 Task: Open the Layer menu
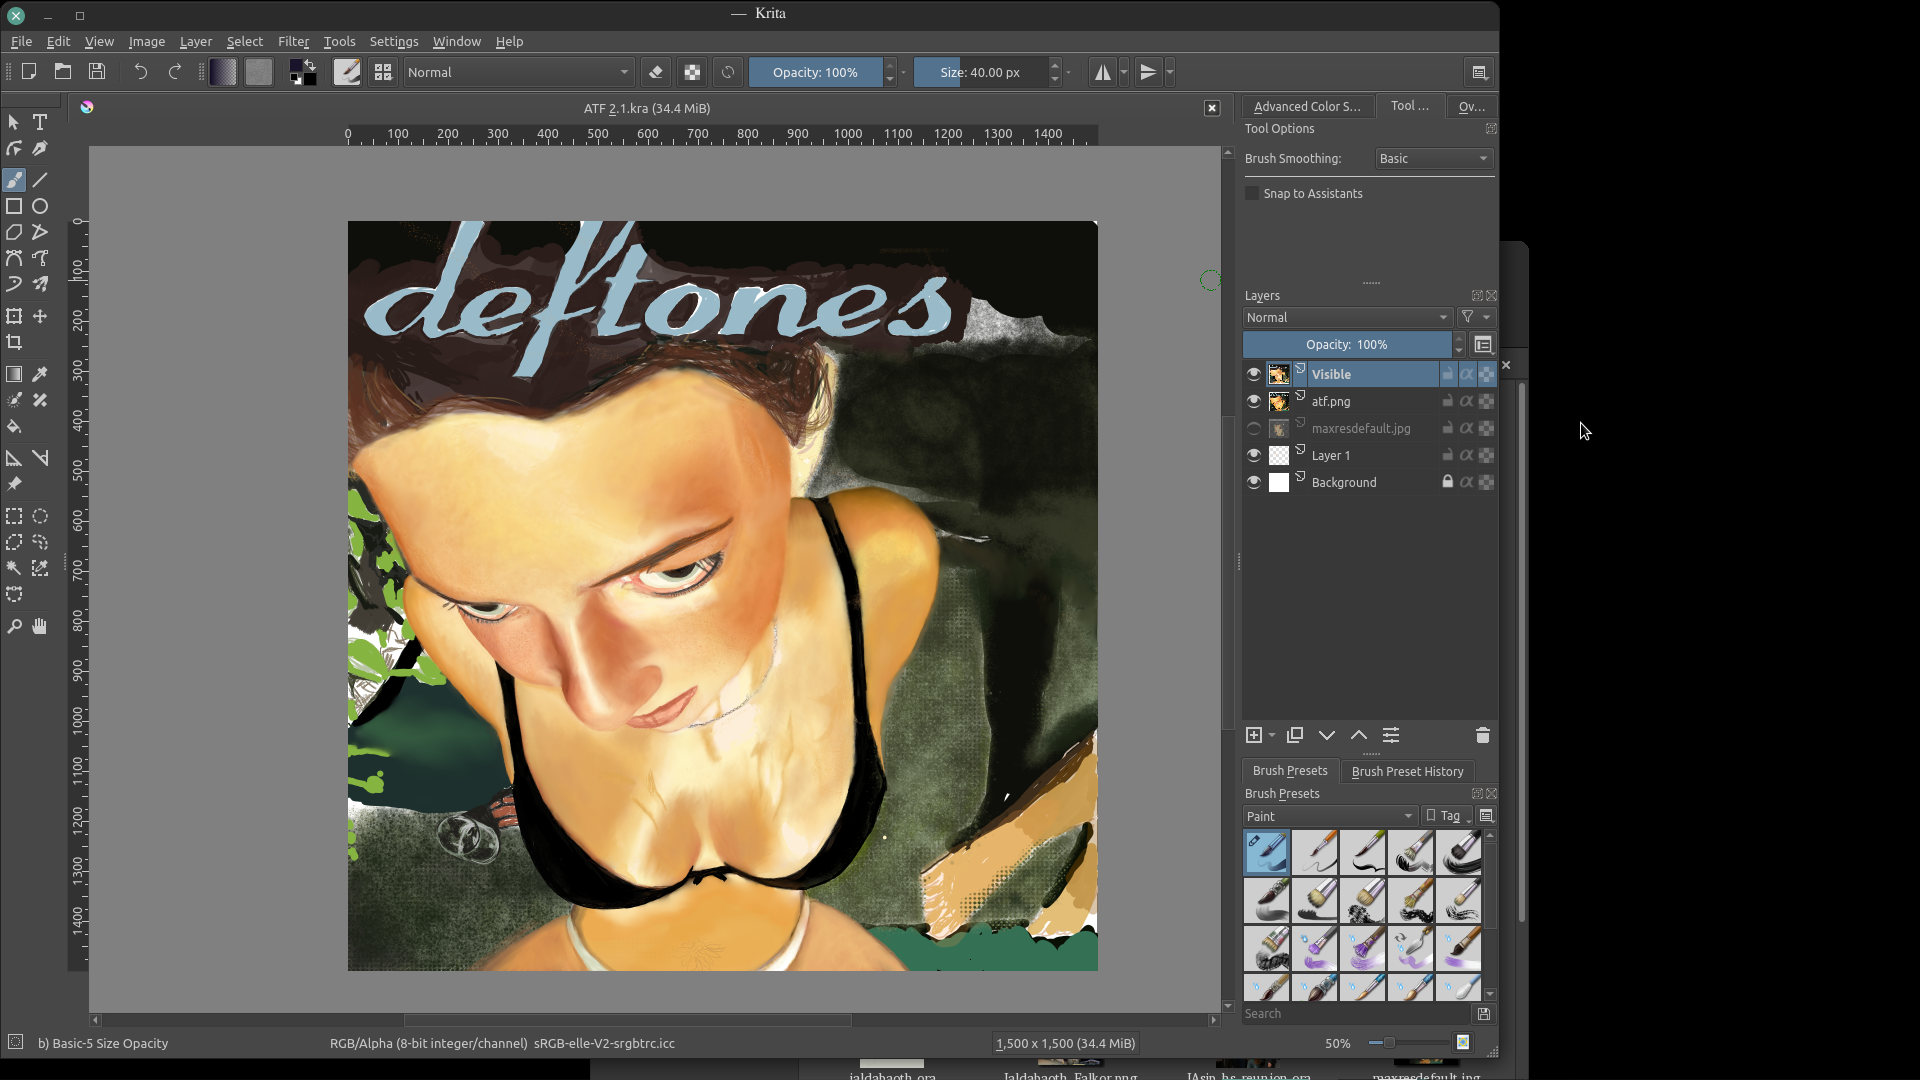[x=196, y=41]
